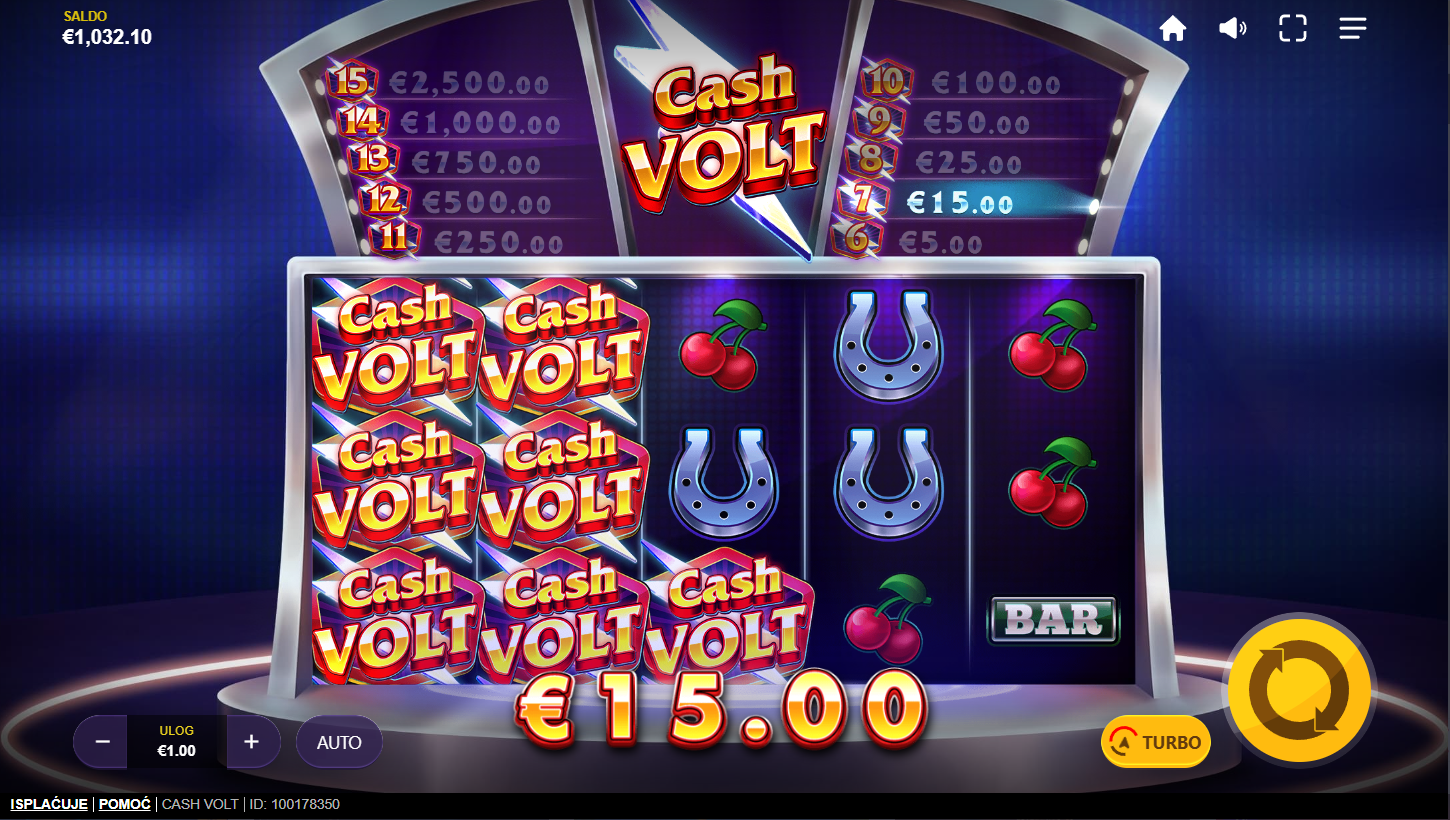Click the SALDO balance display
This screenshot has height=820, width=1450.
coord(107,29)
